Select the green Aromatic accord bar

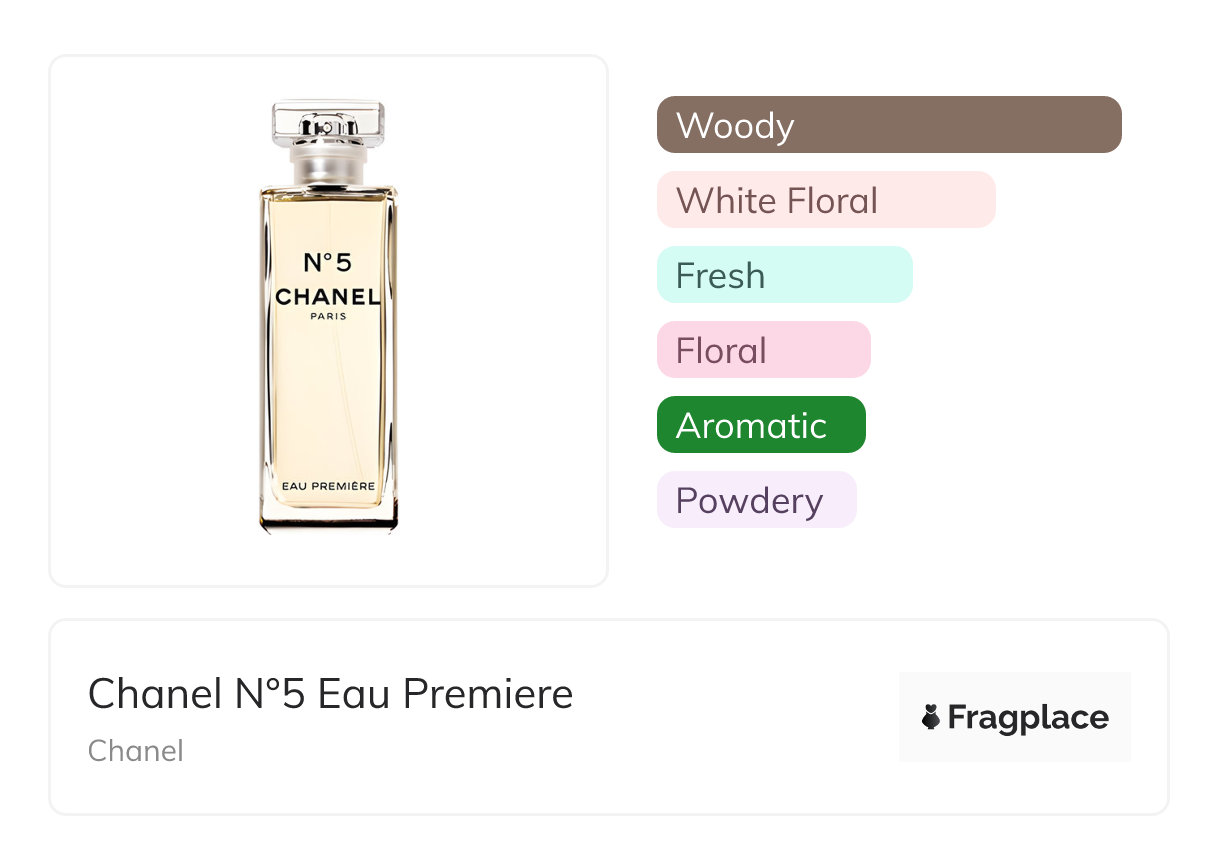point(761,425)
